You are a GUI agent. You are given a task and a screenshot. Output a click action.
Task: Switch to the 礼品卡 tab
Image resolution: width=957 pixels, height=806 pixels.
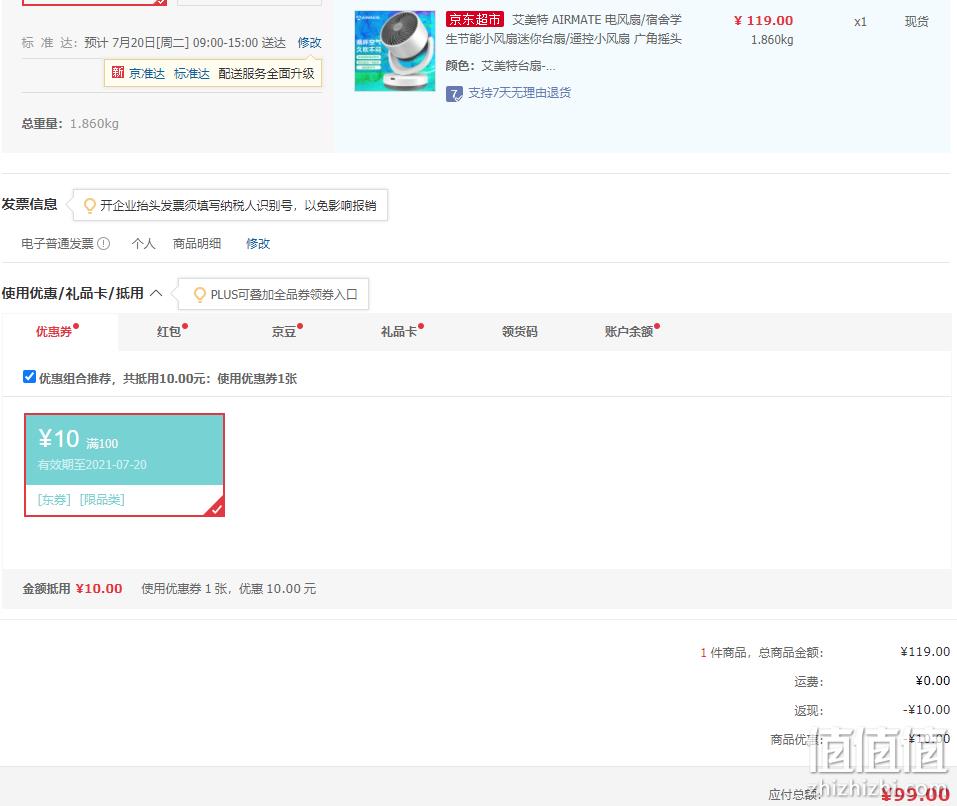coord(399,331)
